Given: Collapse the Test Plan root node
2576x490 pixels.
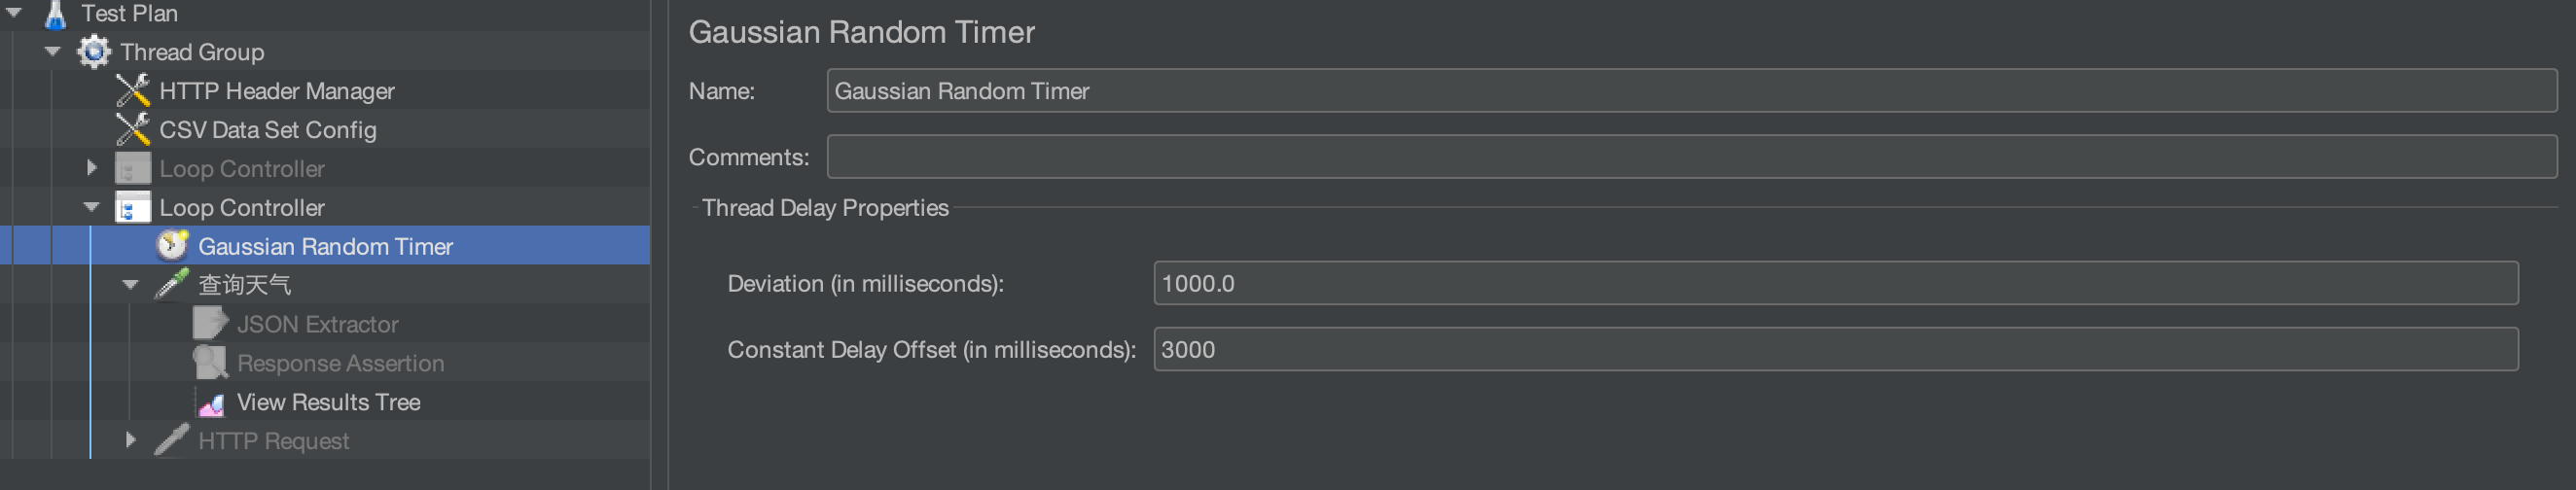Looking at the screenshot, I should coord(14,13).
